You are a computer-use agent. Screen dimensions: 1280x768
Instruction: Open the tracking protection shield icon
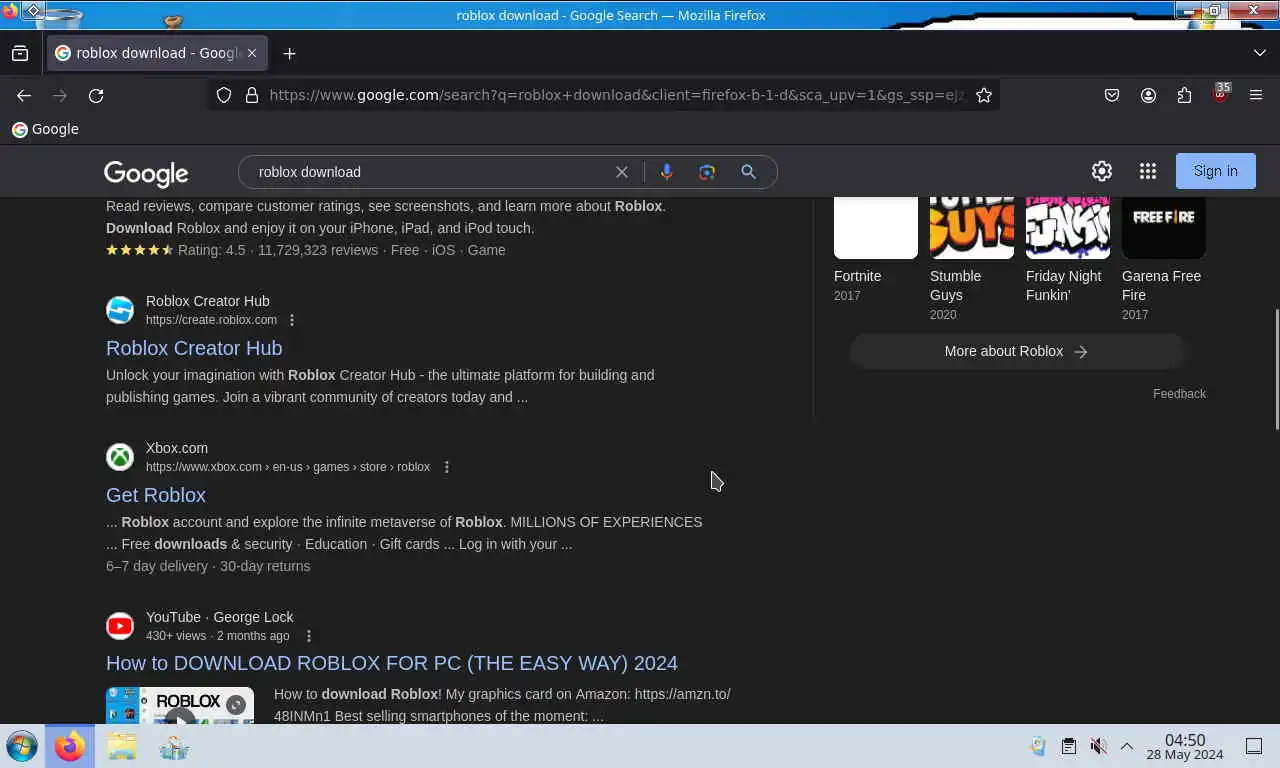224,95
